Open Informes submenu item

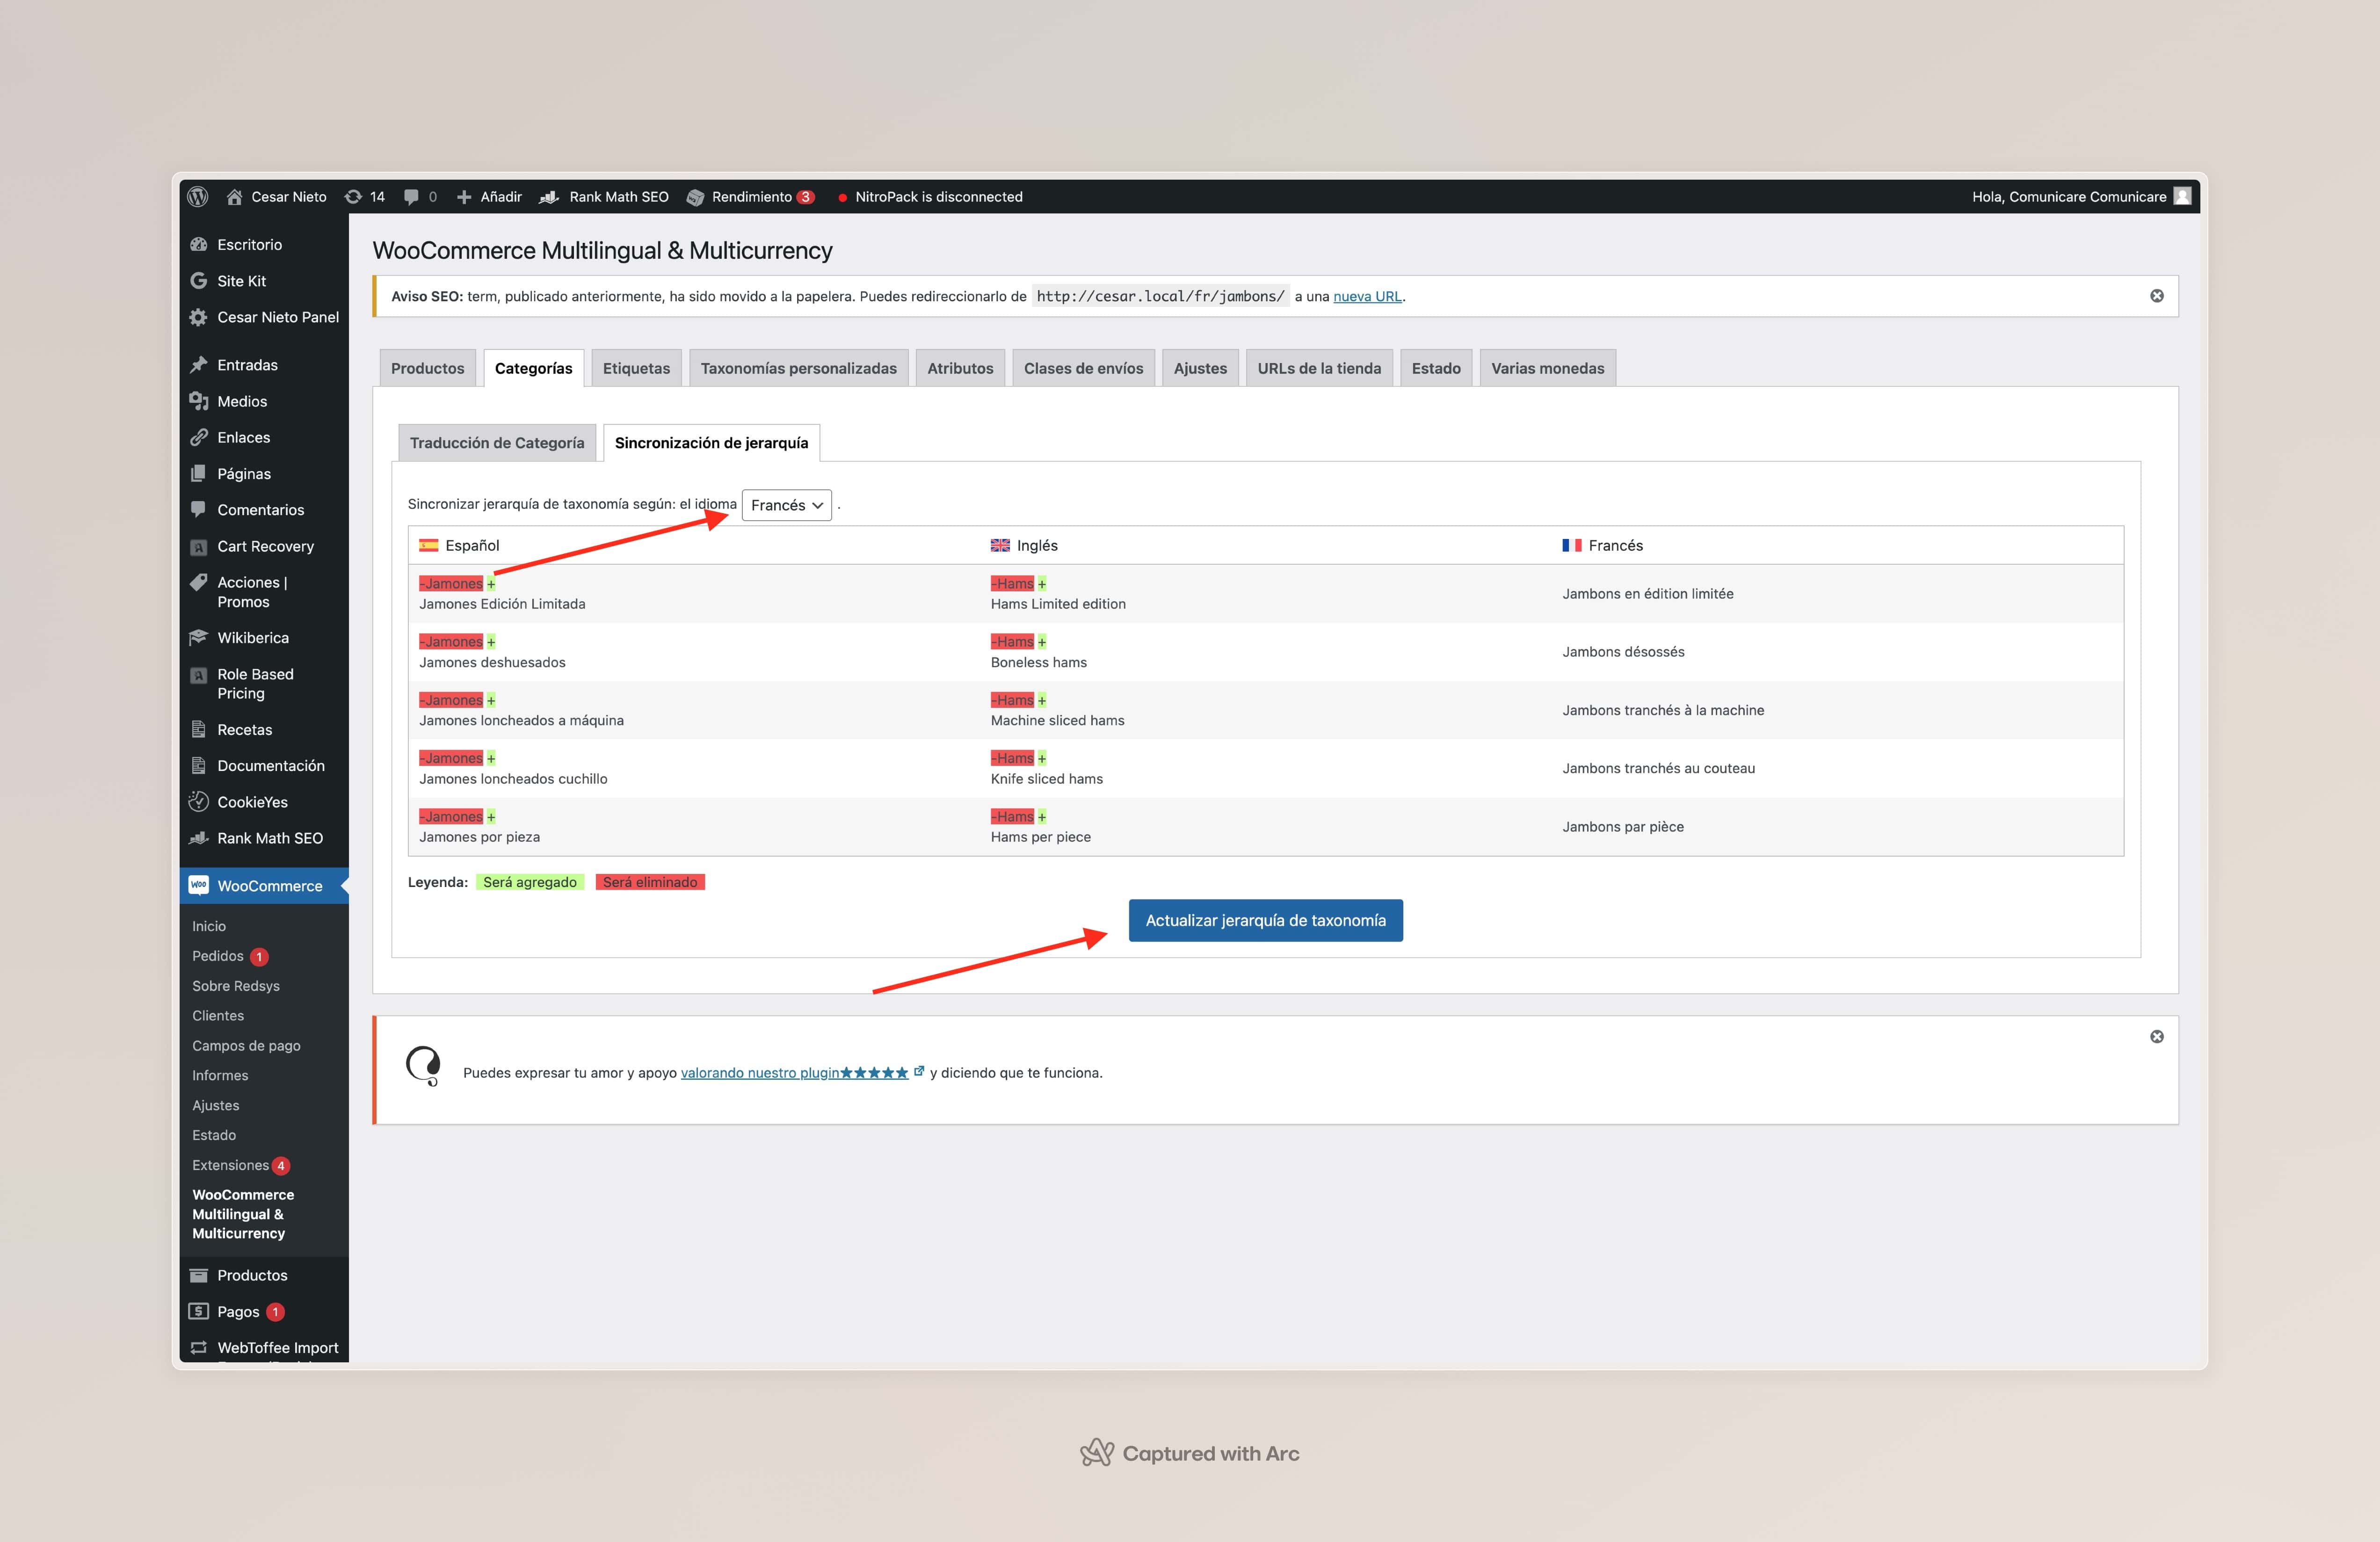click(x=220, y=1076)
